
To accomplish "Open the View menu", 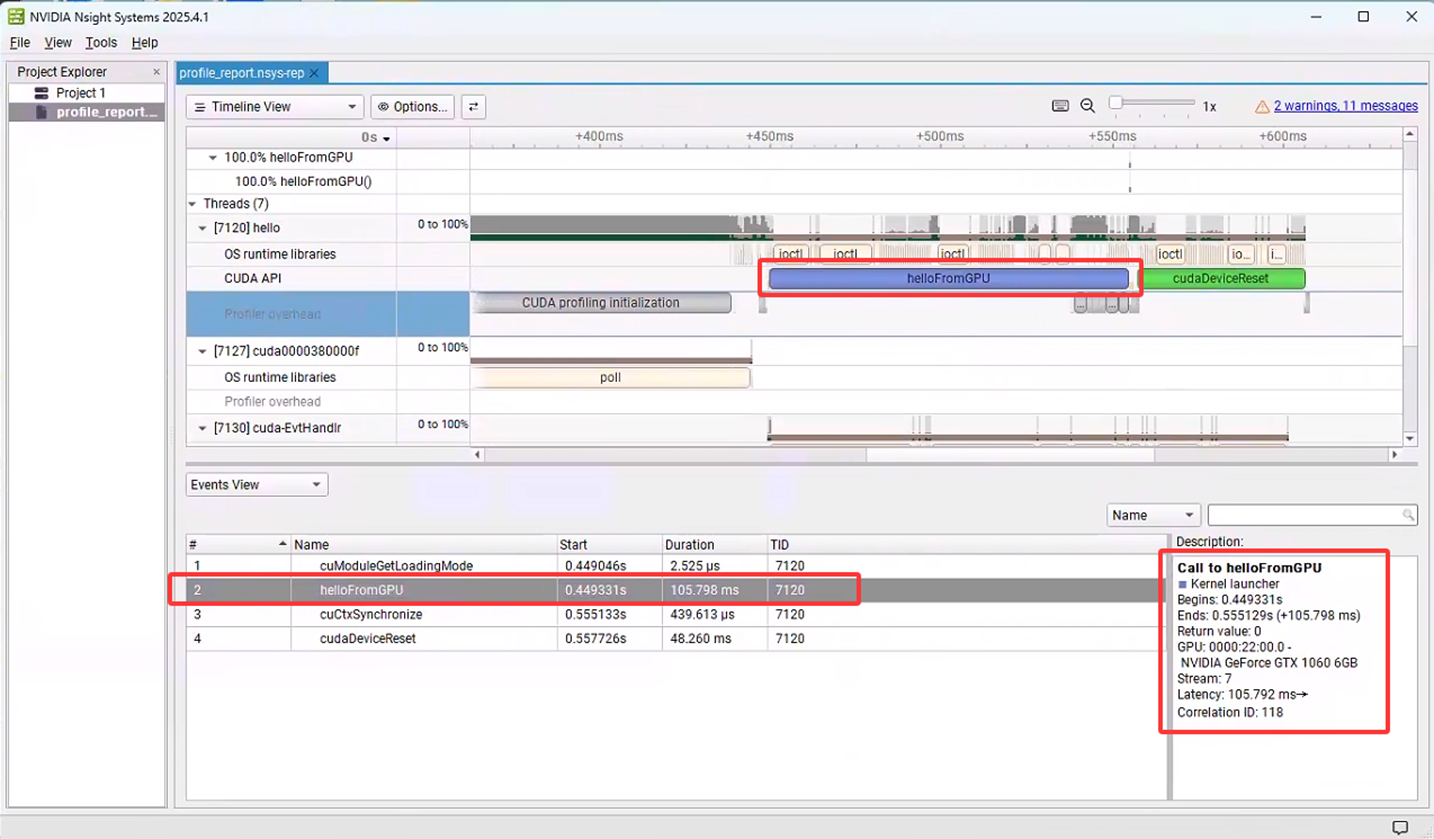I will point(58,43).
